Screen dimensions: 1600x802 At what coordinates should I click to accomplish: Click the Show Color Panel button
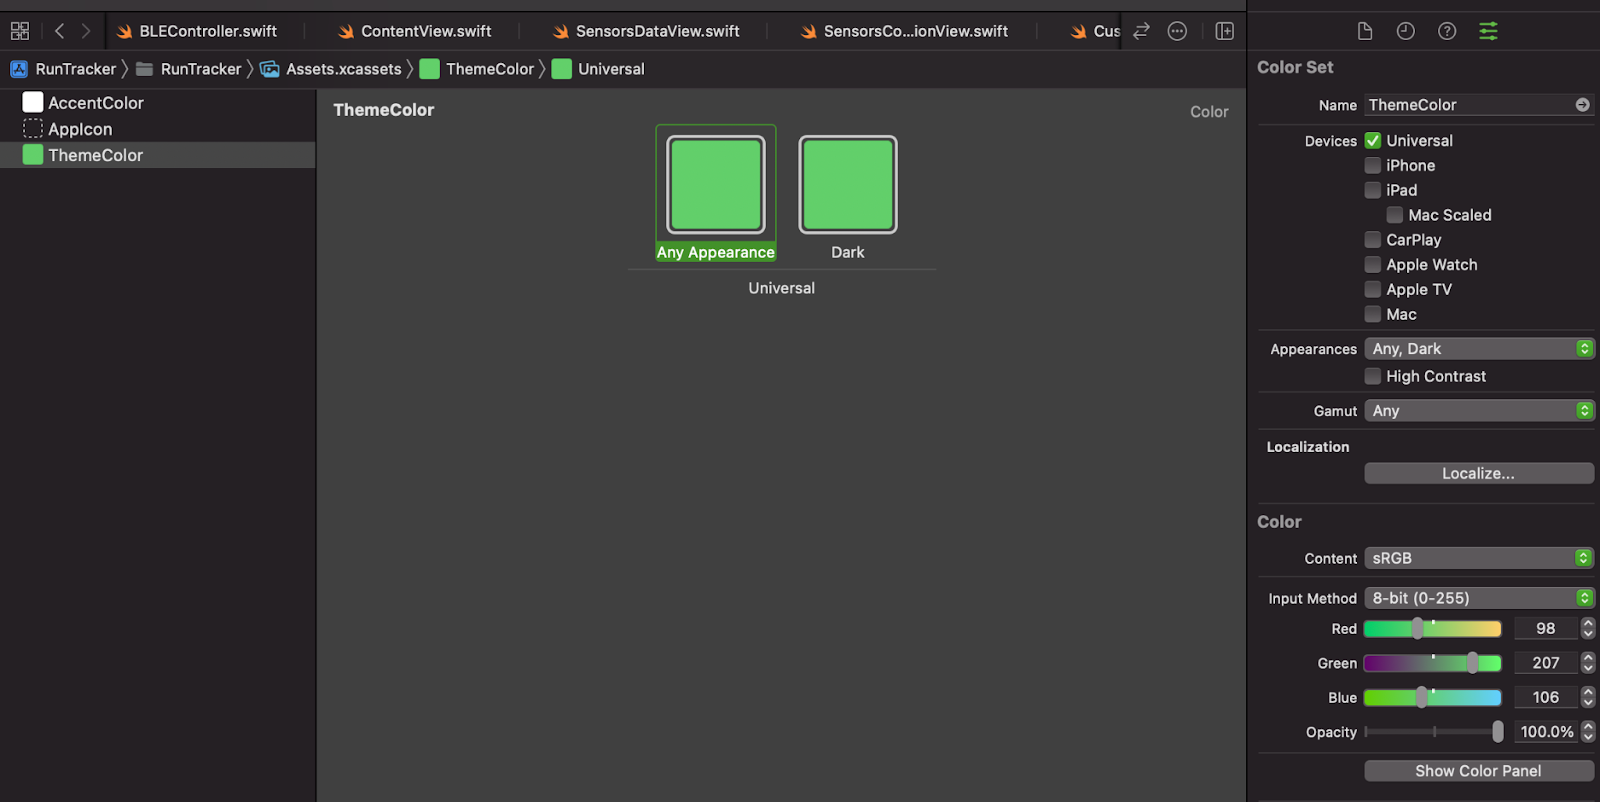tap(1479, 771)
